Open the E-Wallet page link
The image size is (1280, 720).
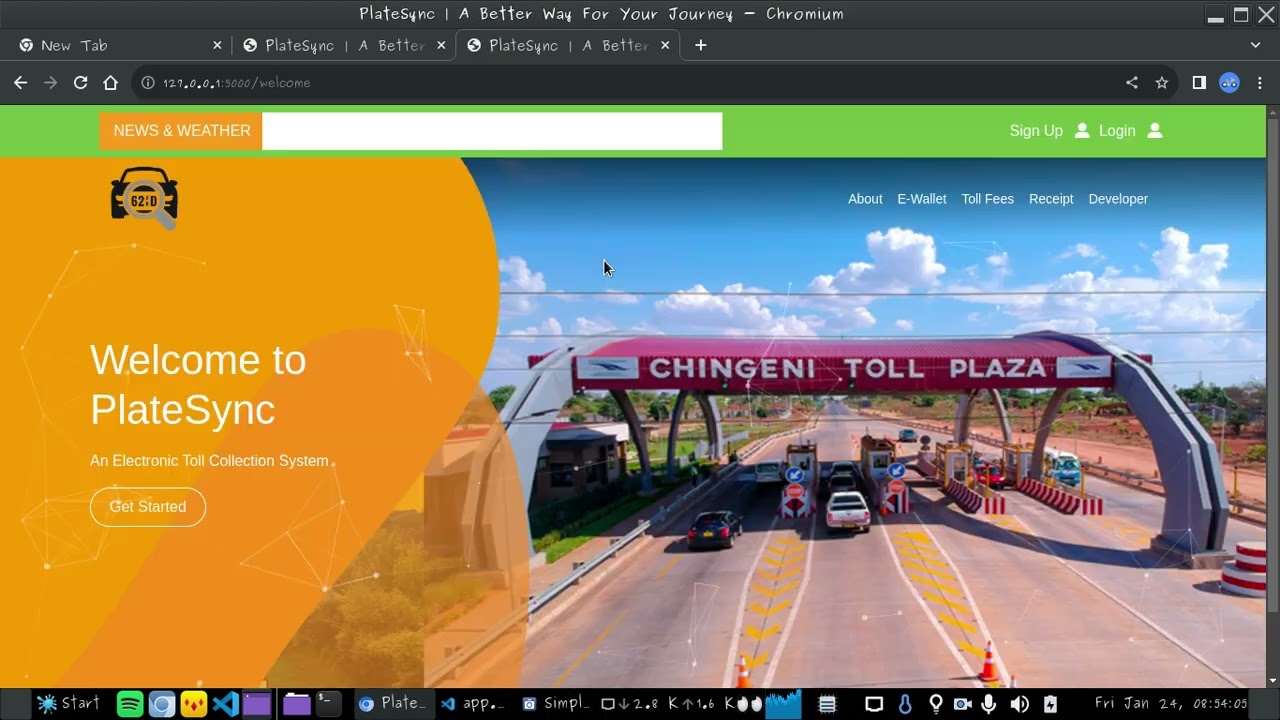(x=922, y=199)
